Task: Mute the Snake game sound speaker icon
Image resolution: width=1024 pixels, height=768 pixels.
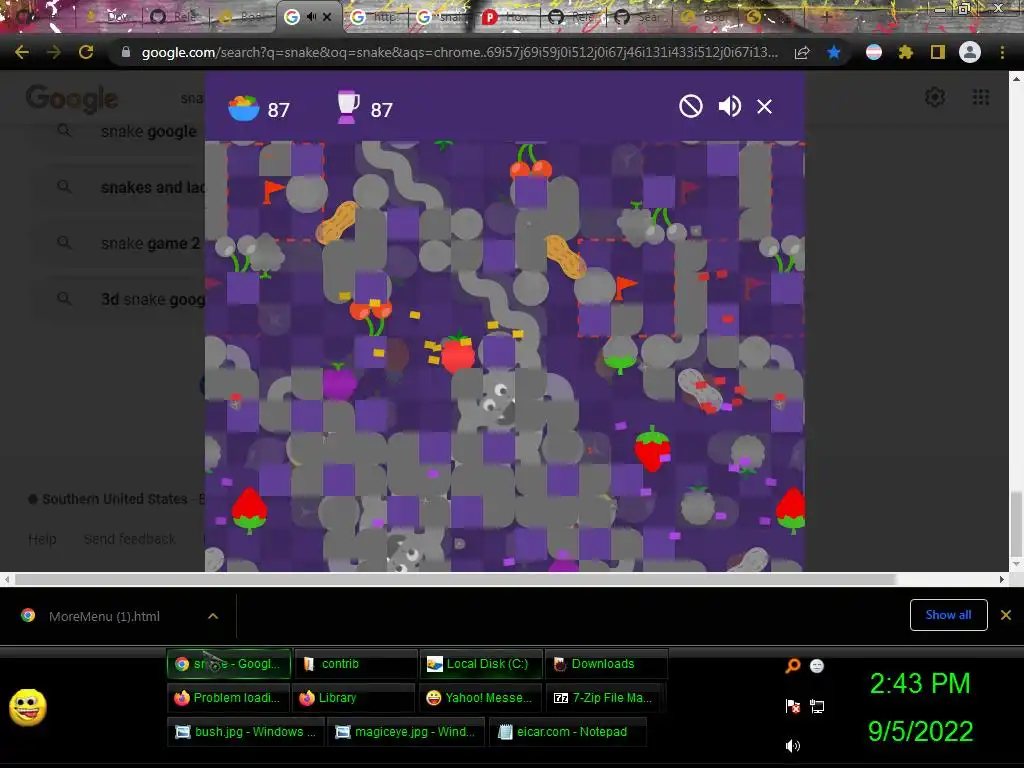Action: pos(729,106)
